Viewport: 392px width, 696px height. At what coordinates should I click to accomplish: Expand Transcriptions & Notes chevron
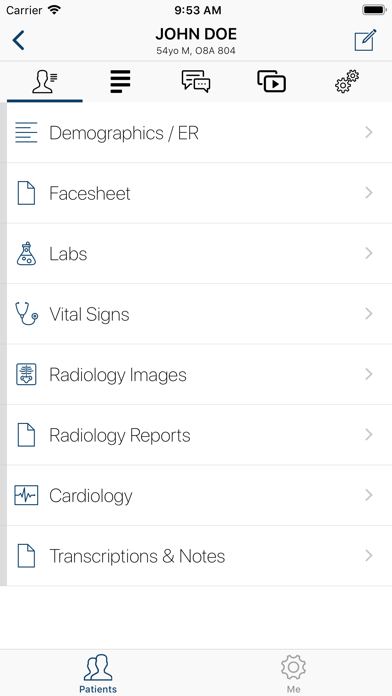click(368, 555)
